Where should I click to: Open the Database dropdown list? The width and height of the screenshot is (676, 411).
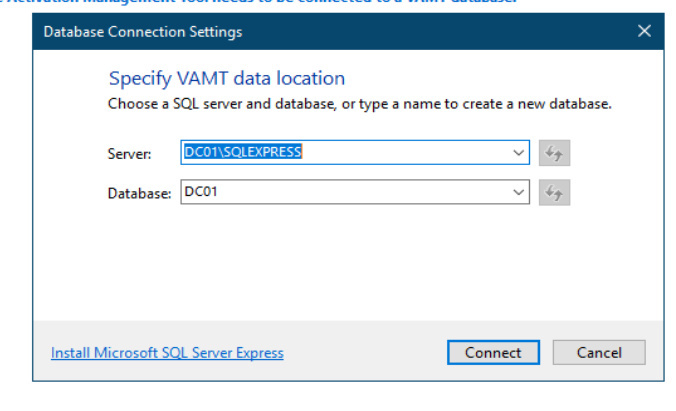point(518,192)
